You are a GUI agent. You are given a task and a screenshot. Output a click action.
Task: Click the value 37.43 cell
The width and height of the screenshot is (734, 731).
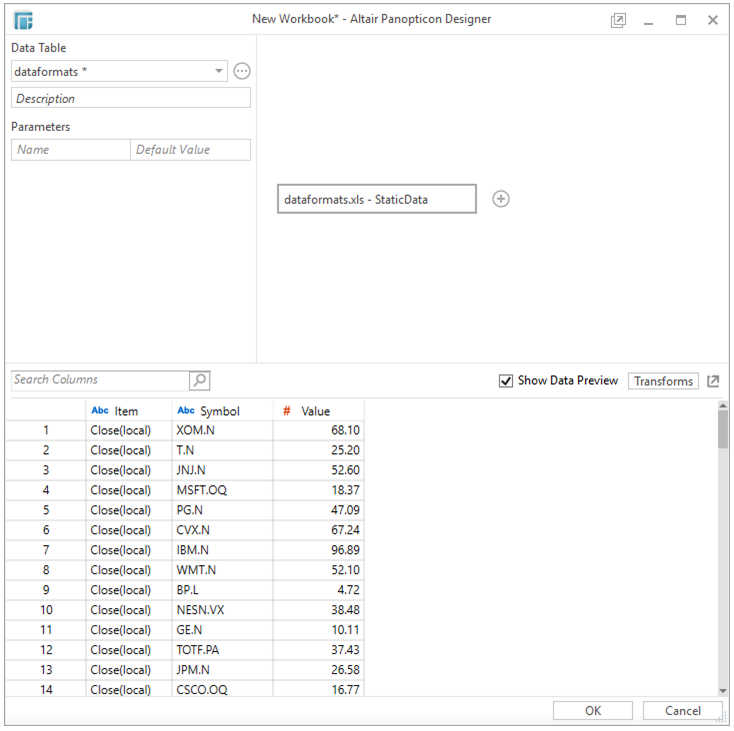318,650
